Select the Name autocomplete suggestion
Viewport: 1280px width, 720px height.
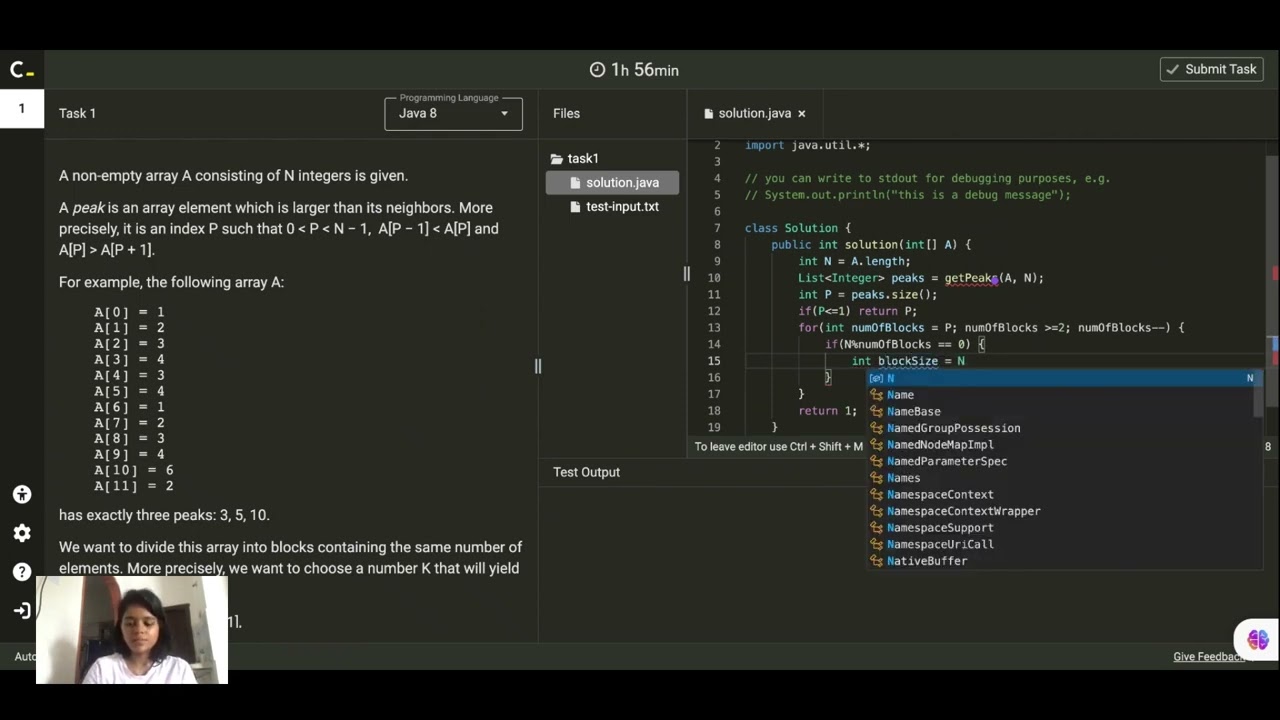click(x=1062, y=395)
